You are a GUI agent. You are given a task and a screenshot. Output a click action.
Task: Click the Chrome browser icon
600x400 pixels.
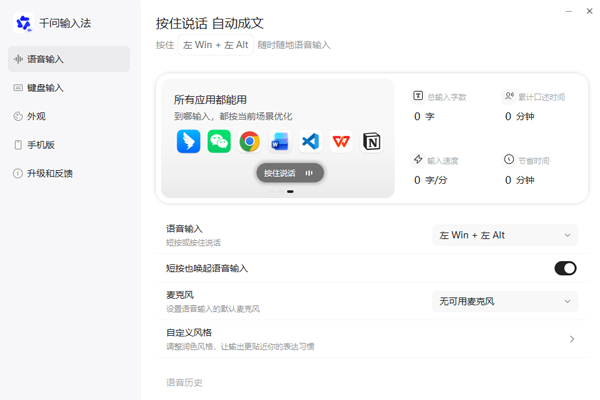tap(249, 141)
